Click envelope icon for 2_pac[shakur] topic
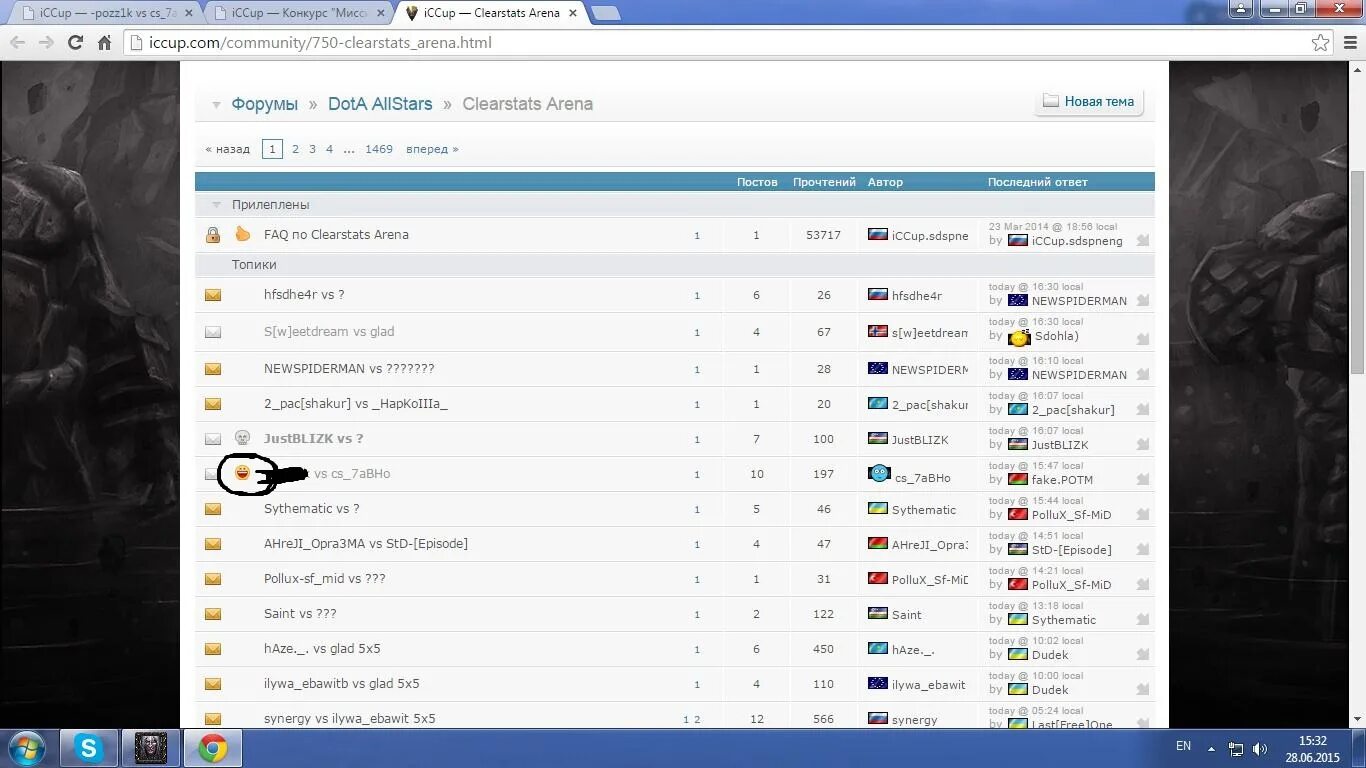Viewport: 1366px width, 768px height. tap(213, 404)
